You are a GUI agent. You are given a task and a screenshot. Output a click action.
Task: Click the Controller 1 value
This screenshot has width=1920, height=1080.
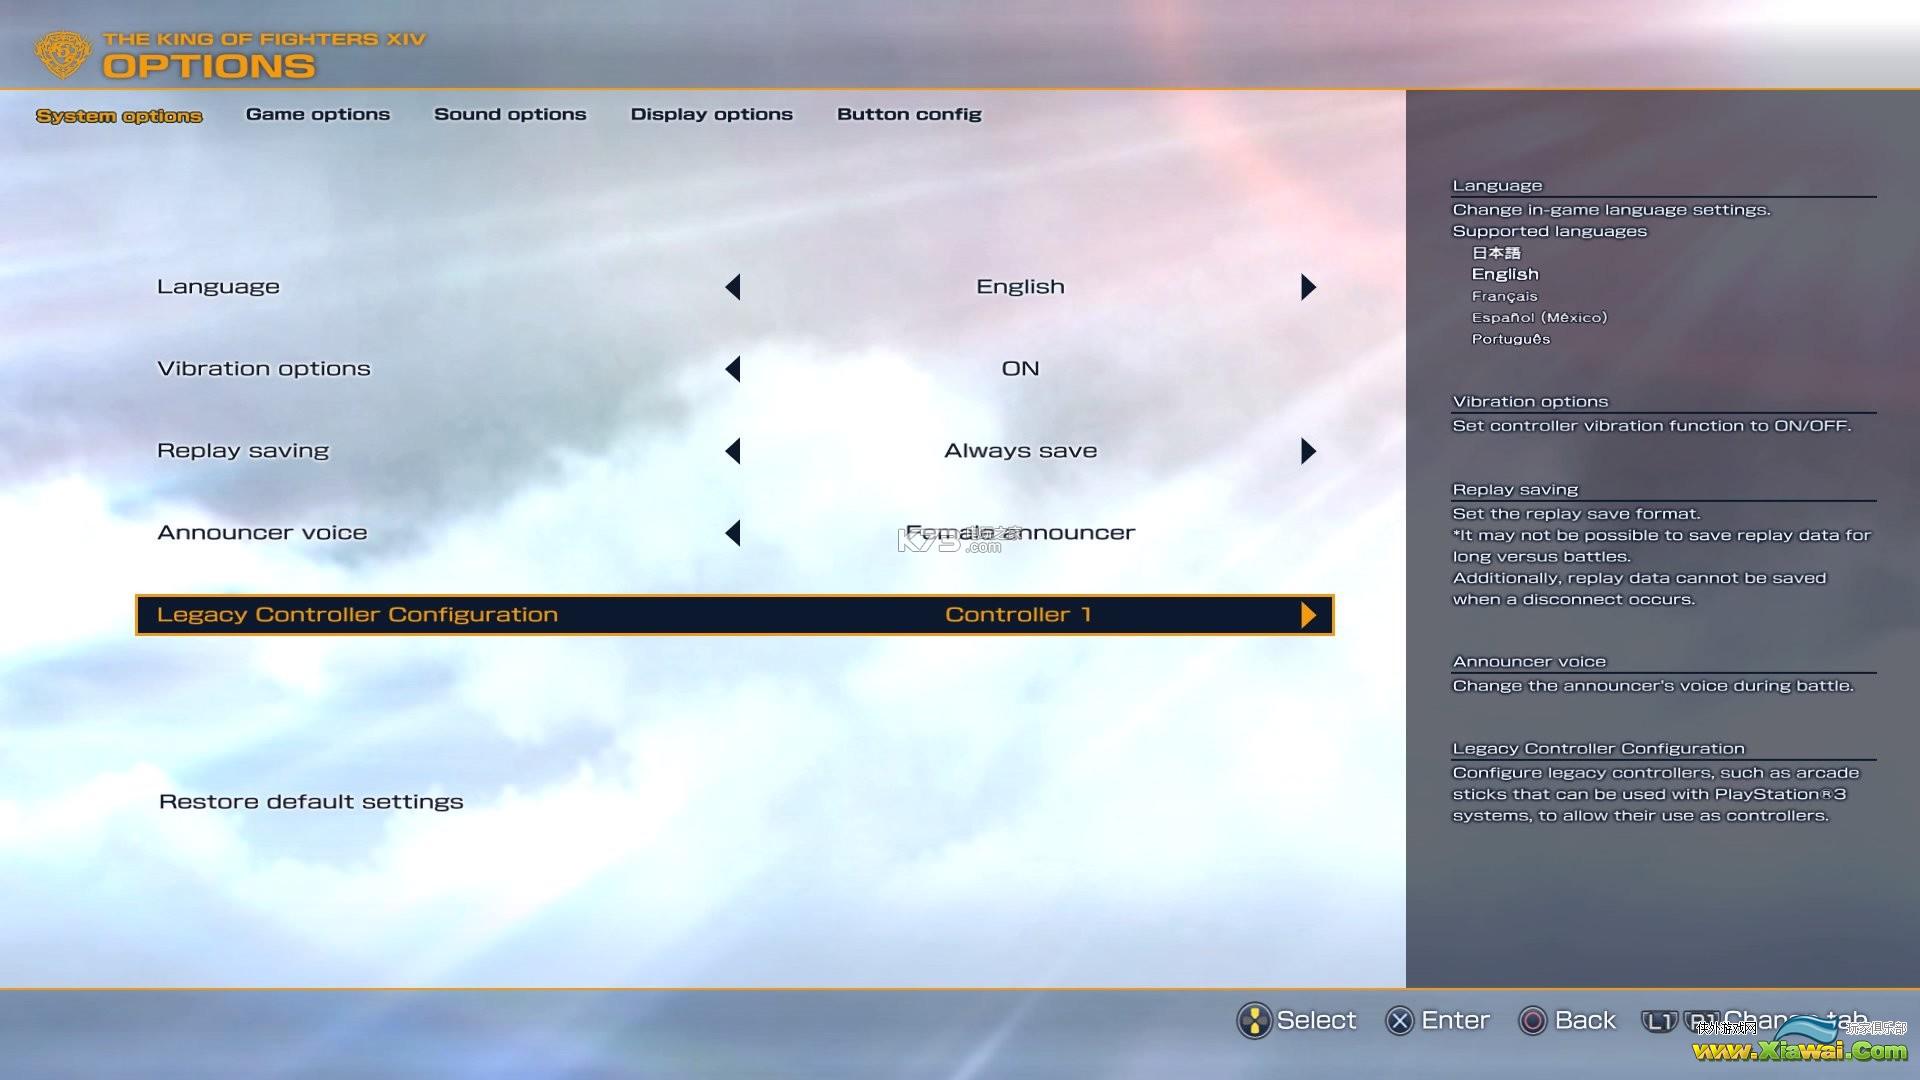tap(1018, 615)
